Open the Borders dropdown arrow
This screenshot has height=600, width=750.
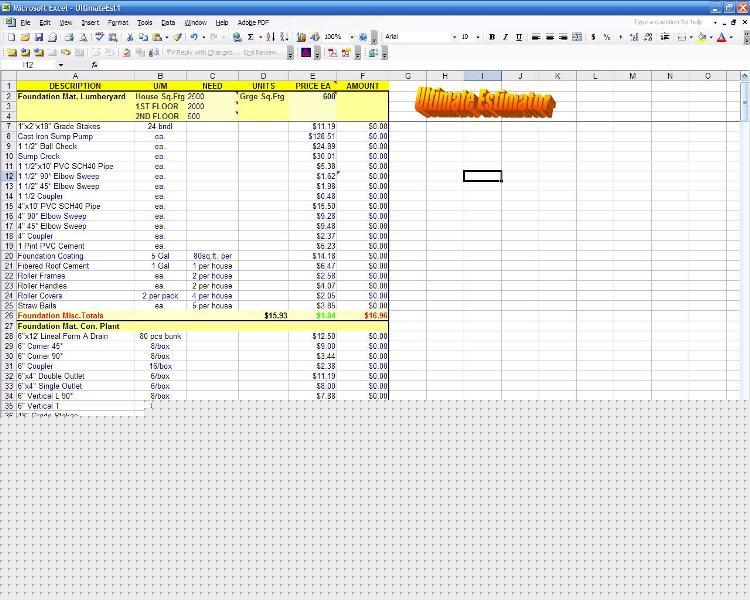pos(691,37)
